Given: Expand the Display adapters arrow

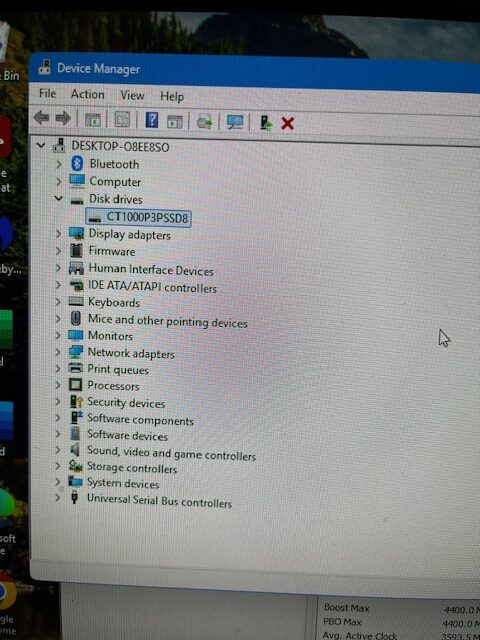Looking at the screenshot, I should (58, 233).
